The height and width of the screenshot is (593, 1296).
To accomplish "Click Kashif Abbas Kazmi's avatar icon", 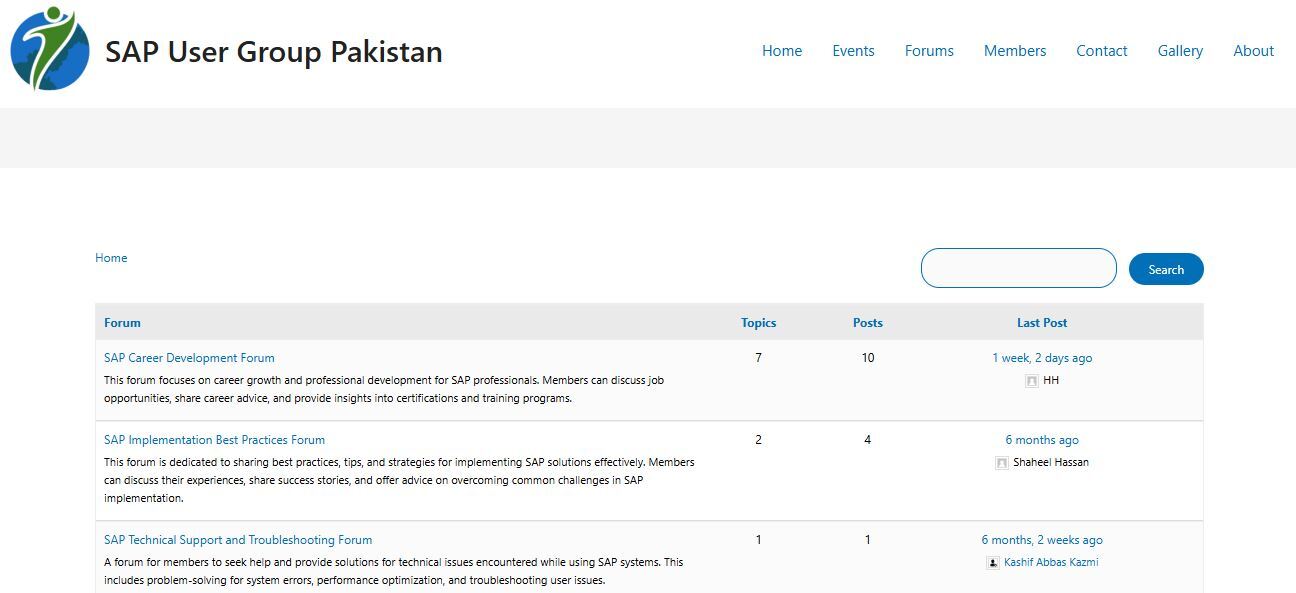I will tap(992, 563).
